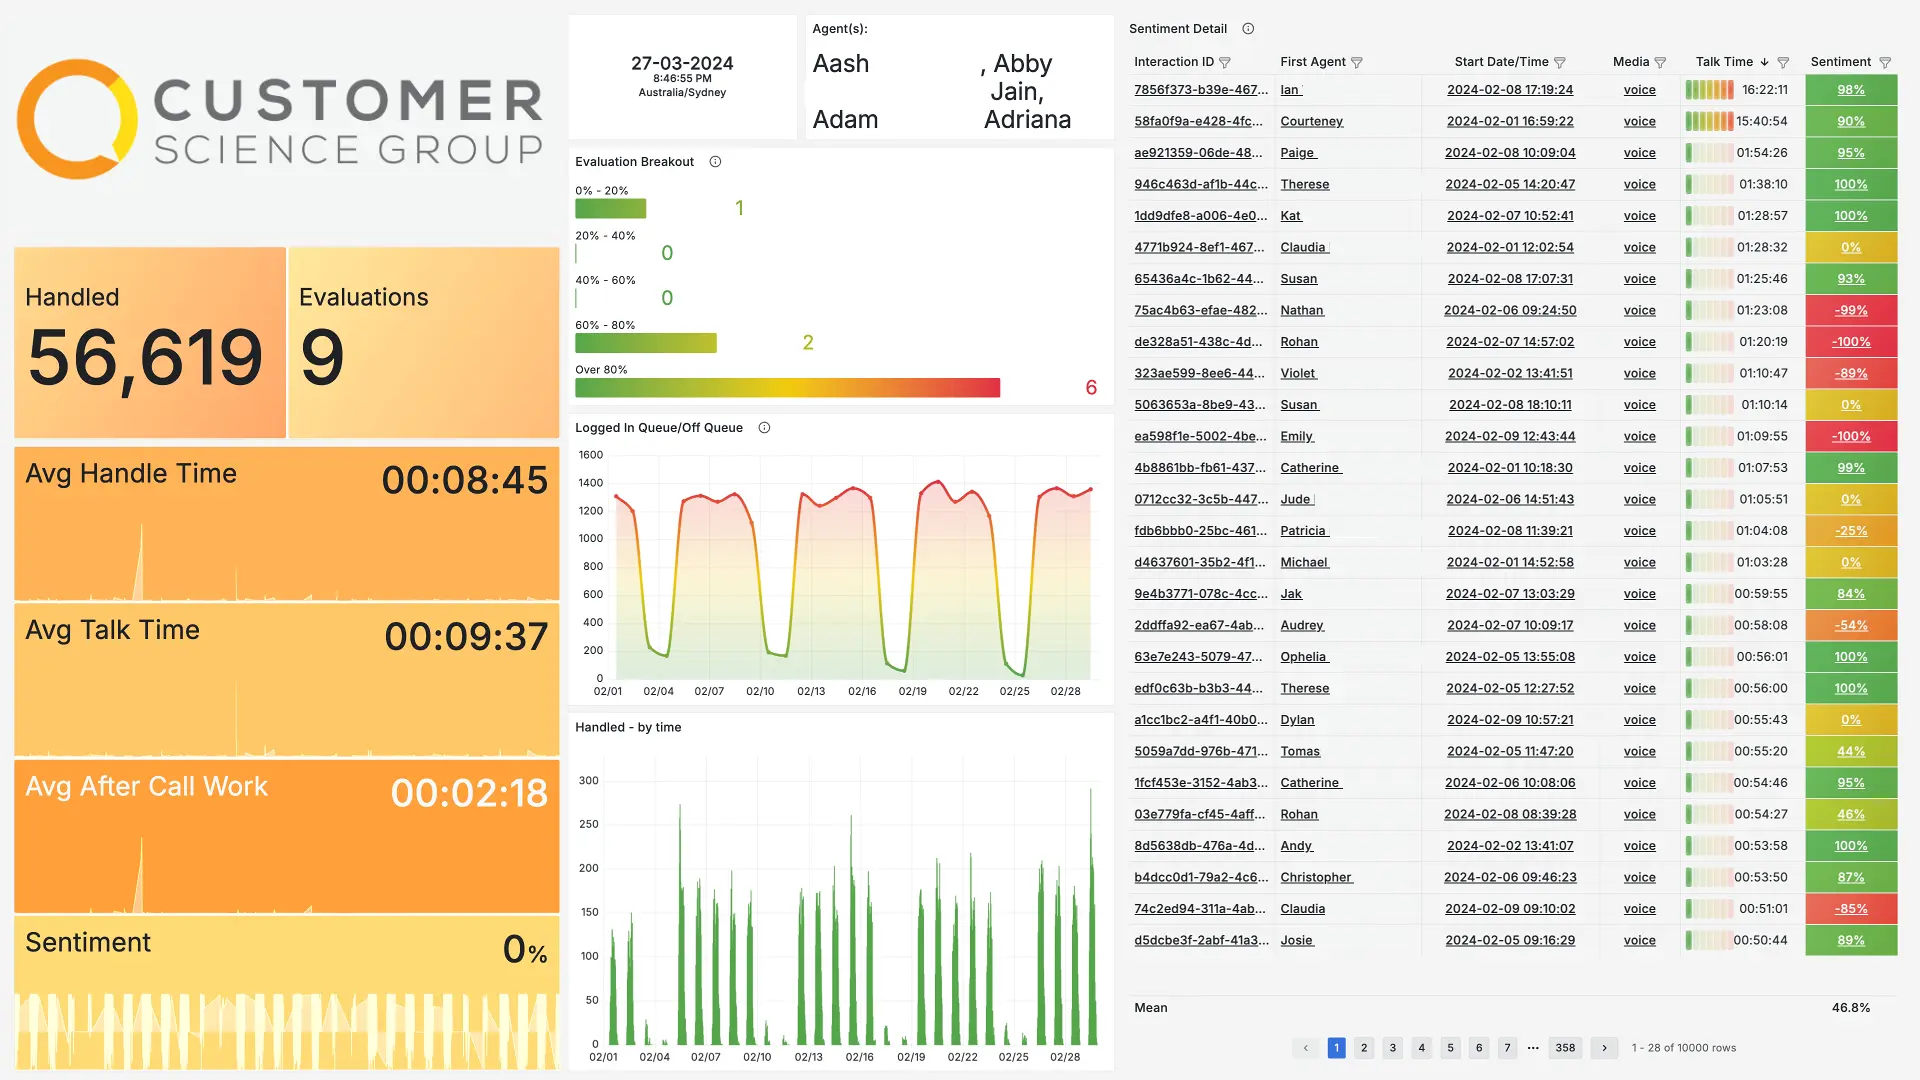Go to the previous page of results

1305,1048
